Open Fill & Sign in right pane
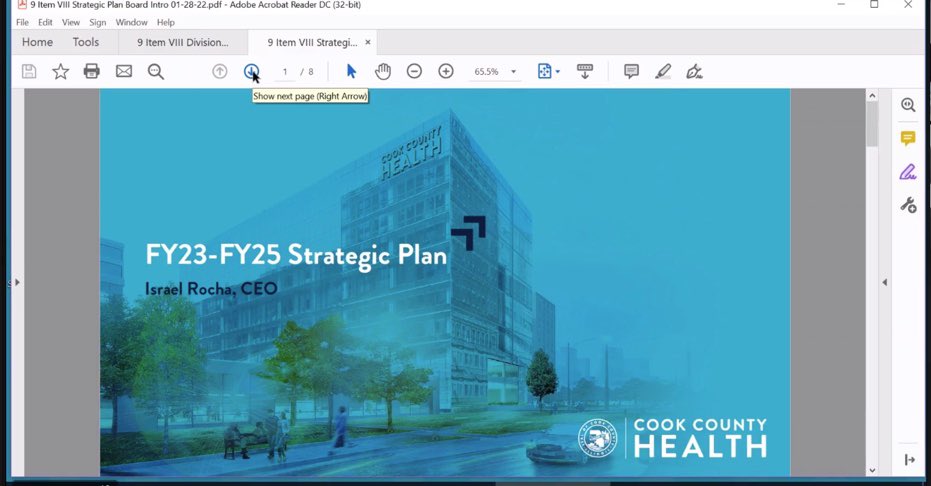Image resolution: width=931 pixels, height=486 pixels. 908,172
